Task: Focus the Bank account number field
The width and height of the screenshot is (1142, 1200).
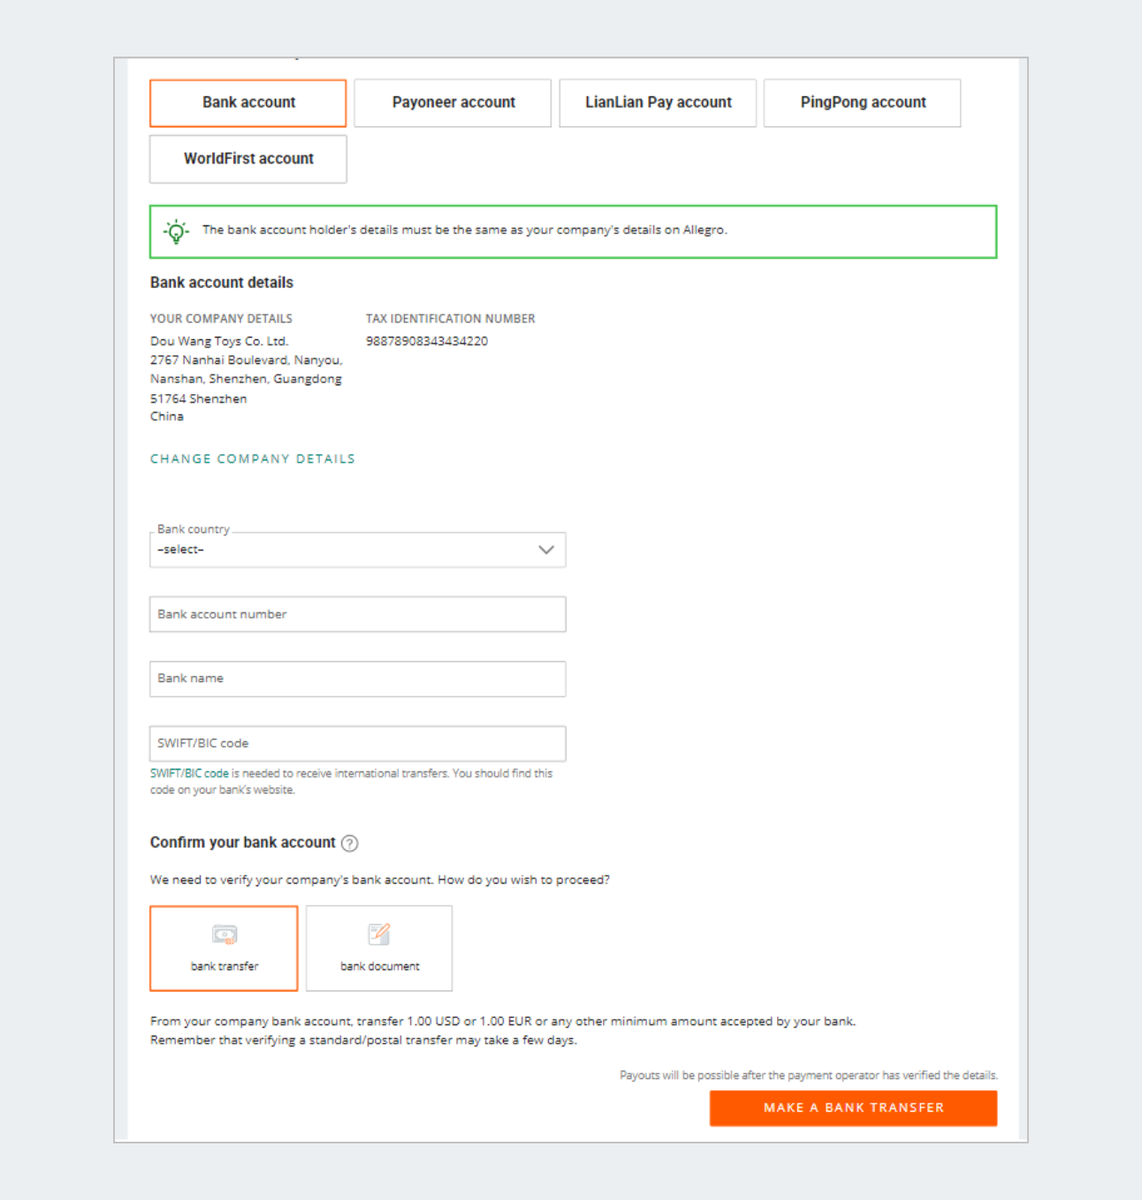Action: coord(357,614)
